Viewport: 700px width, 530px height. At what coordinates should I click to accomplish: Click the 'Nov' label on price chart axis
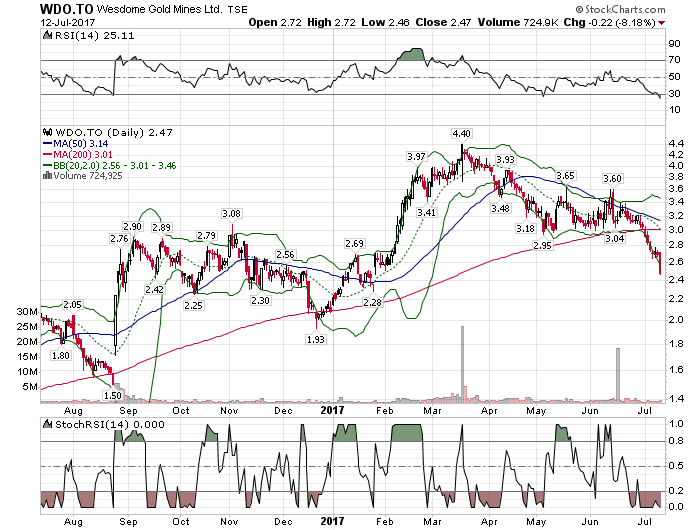(x=229, y=410)
